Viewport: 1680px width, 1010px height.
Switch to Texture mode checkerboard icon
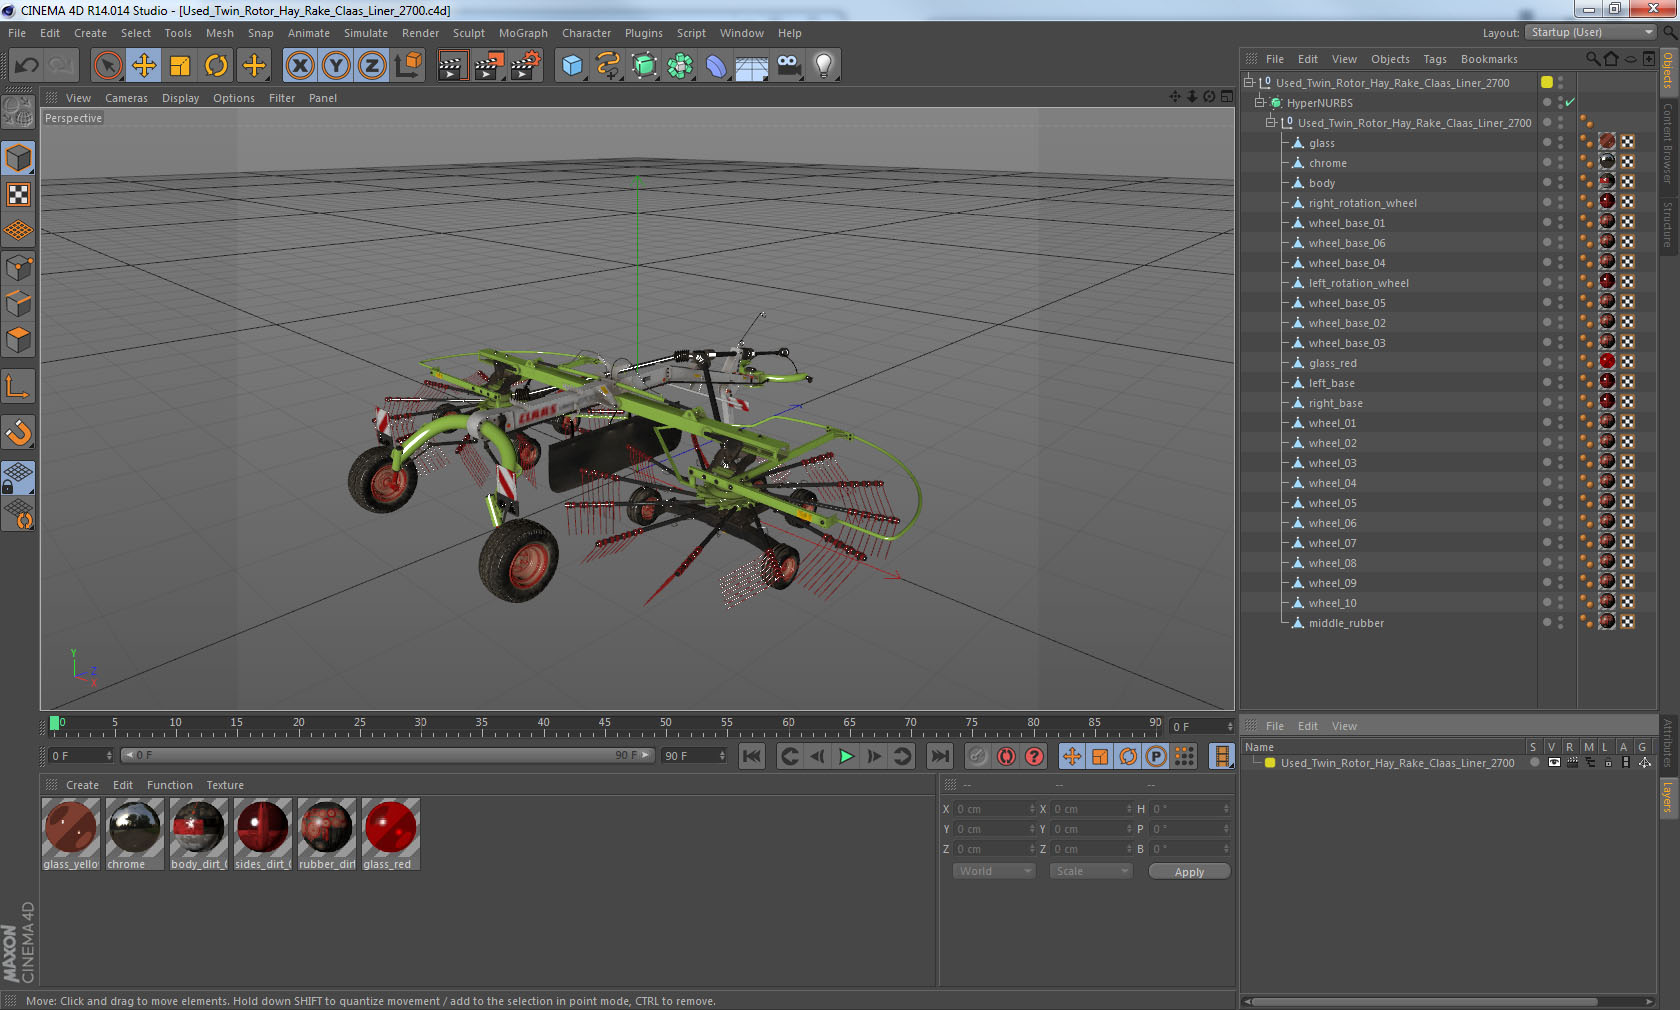[19, 195]
